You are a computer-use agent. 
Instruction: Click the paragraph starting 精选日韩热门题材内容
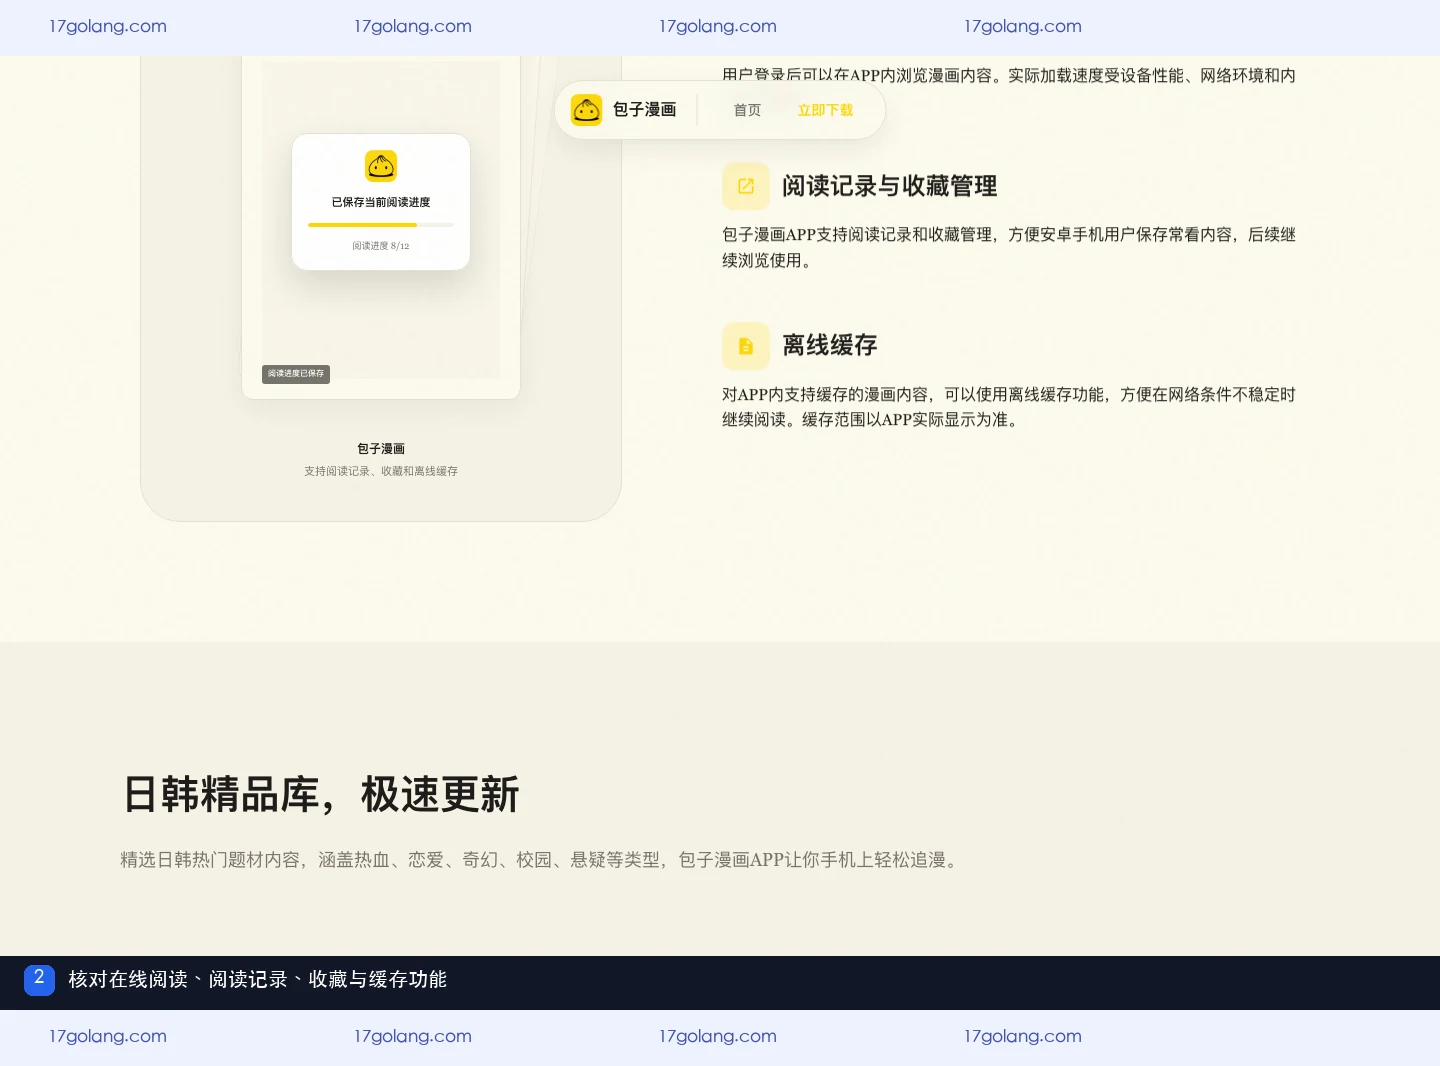540,860
